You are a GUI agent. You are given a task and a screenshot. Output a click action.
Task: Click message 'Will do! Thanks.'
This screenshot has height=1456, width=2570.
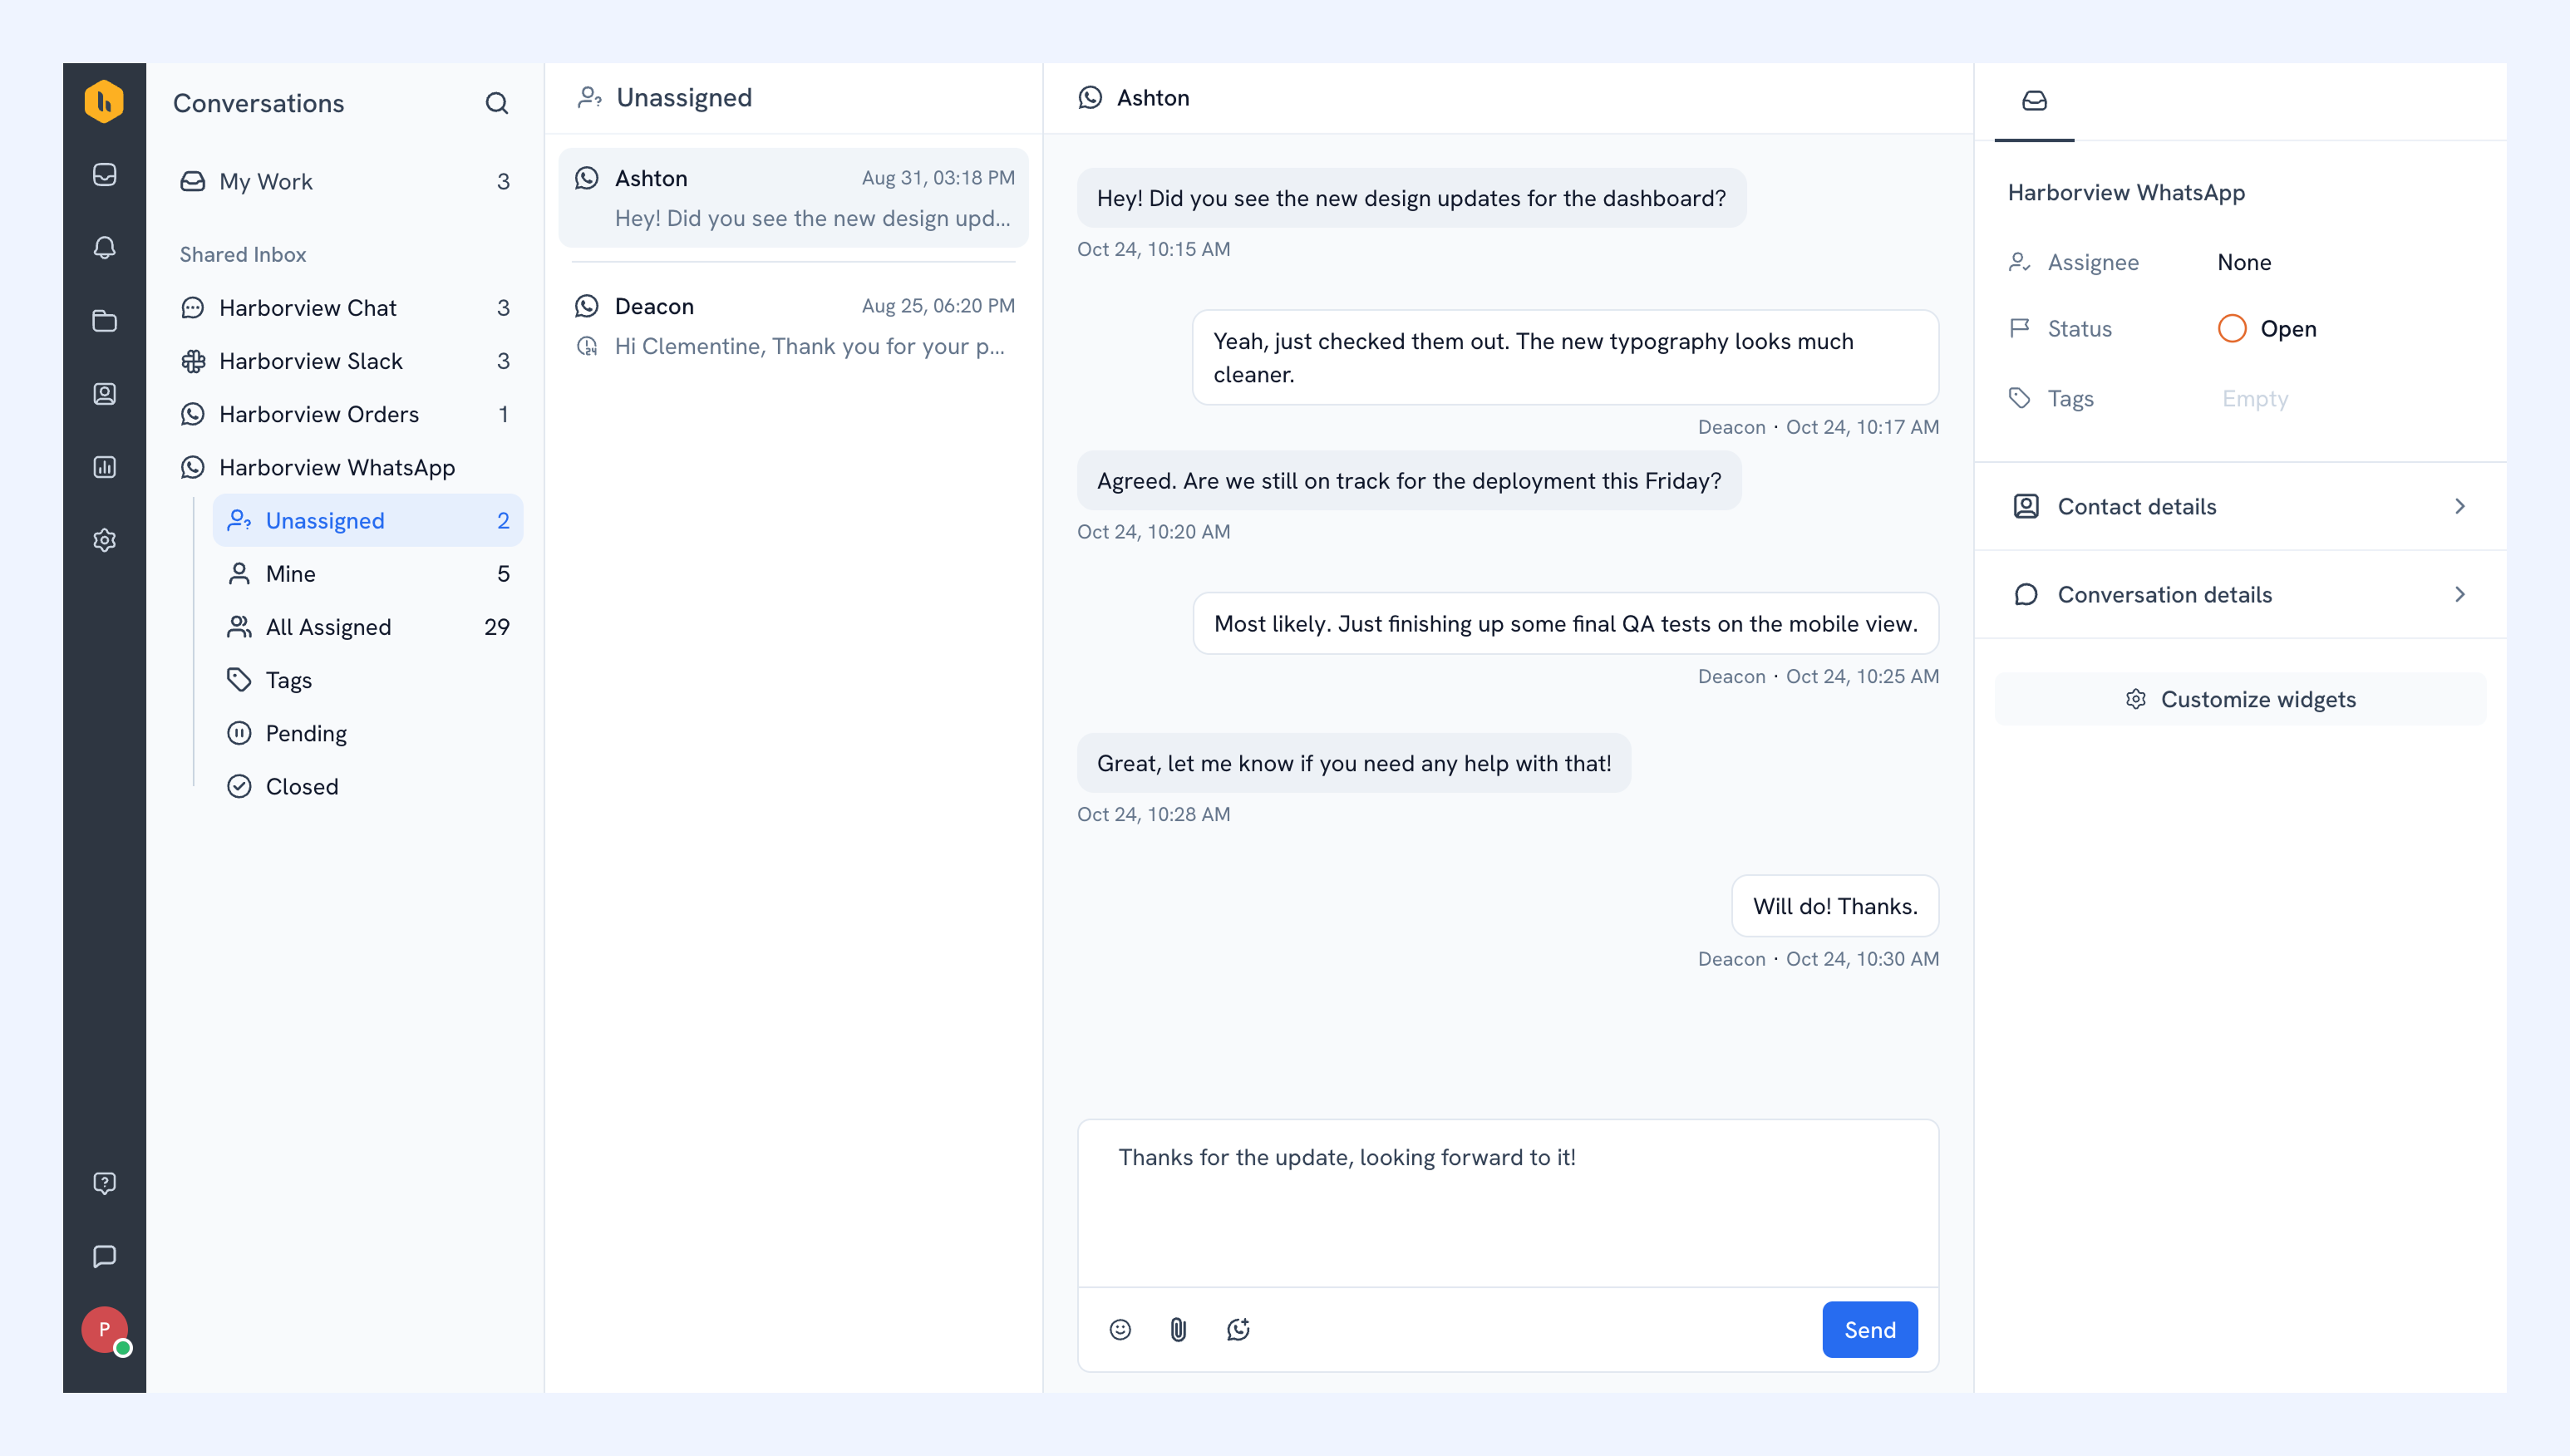coord(1835,906)
